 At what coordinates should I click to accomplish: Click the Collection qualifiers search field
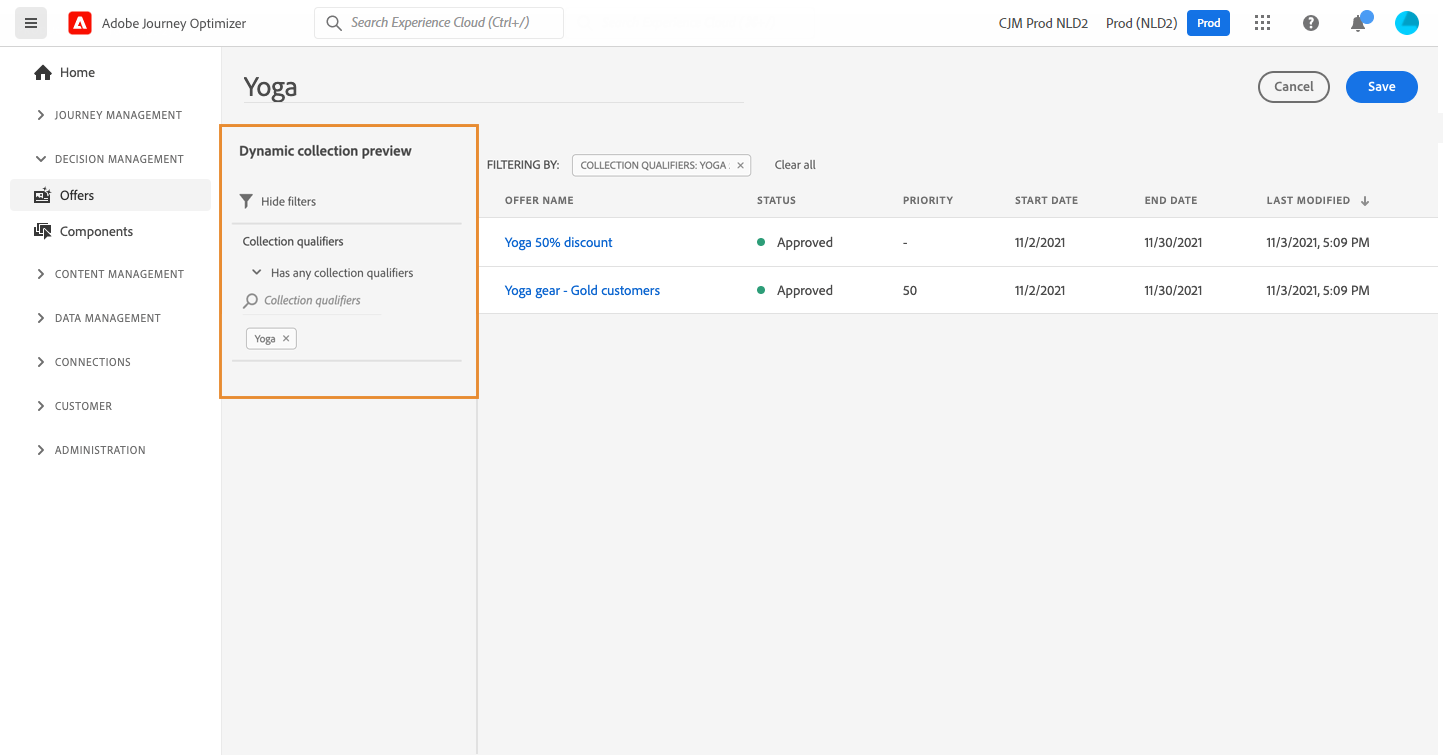[318, 300]
